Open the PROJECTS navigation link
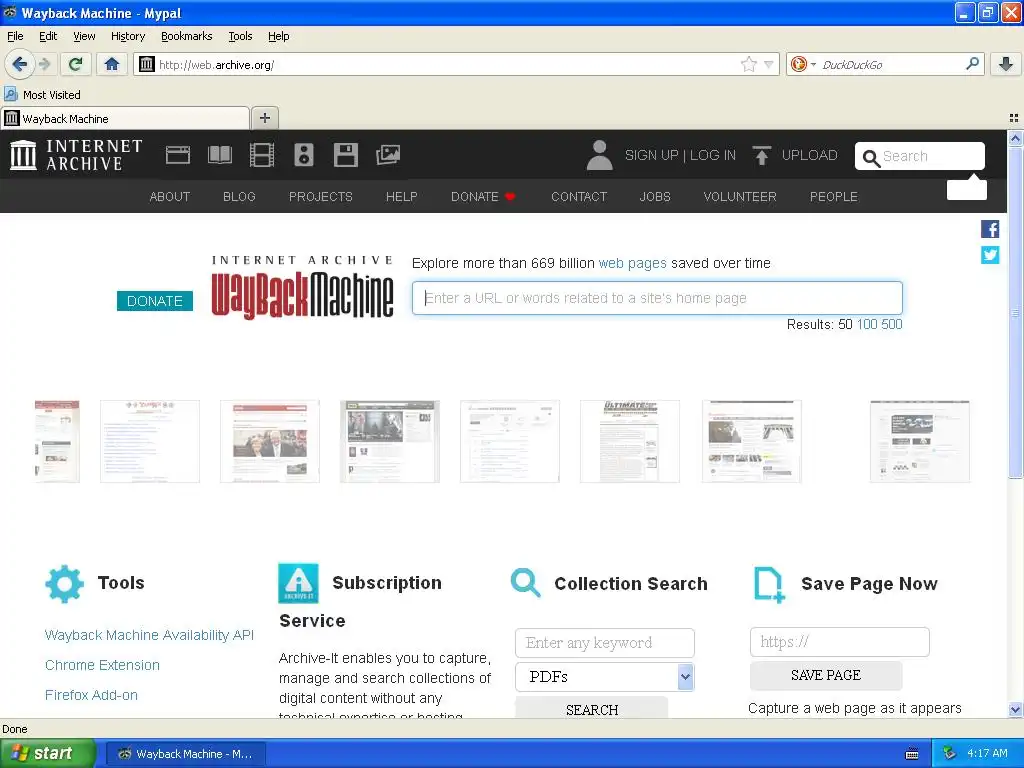 pyautogui.click(x=321, y=197)
